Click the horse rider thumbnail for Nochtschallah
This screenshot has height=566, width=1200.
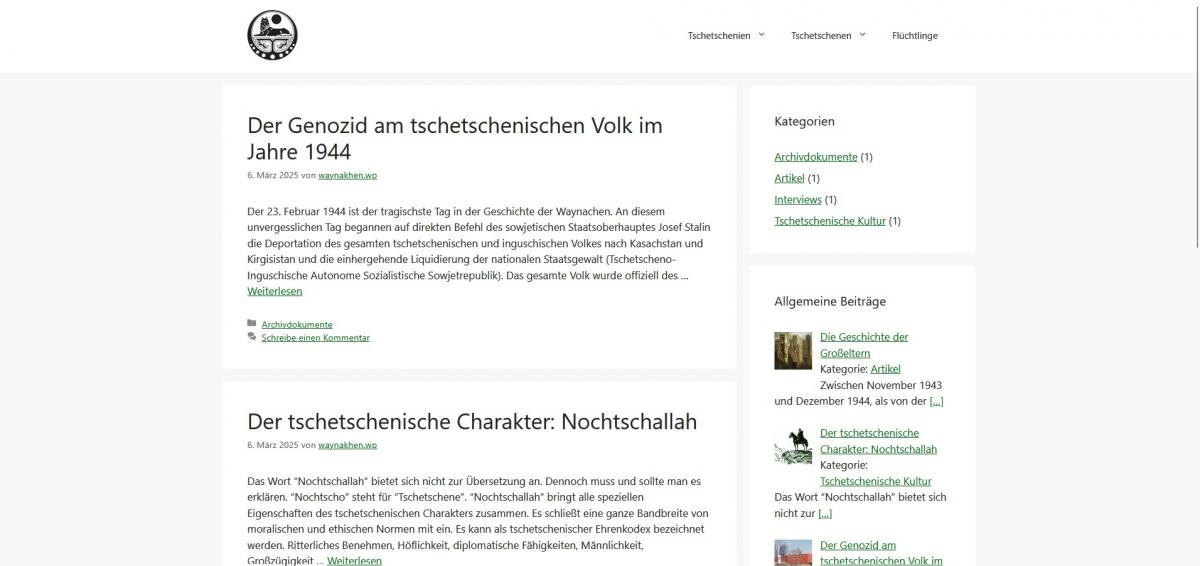[793, 446]
